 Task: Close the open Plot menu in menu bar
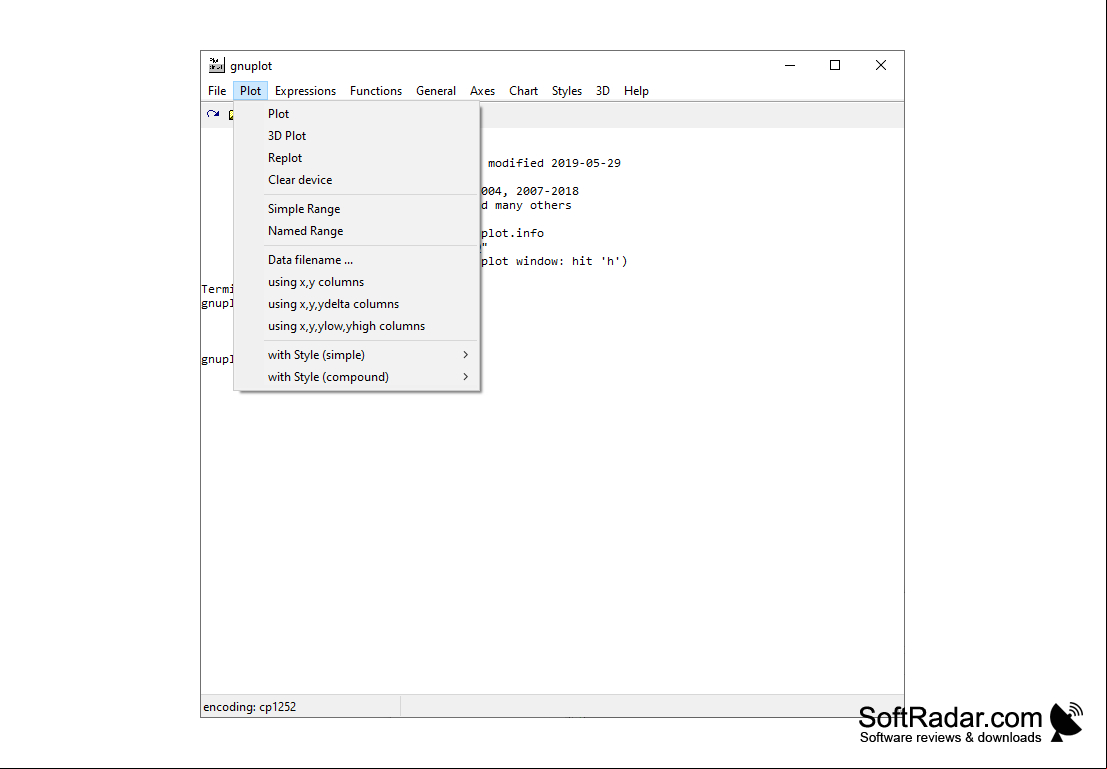tap(251, 91)
